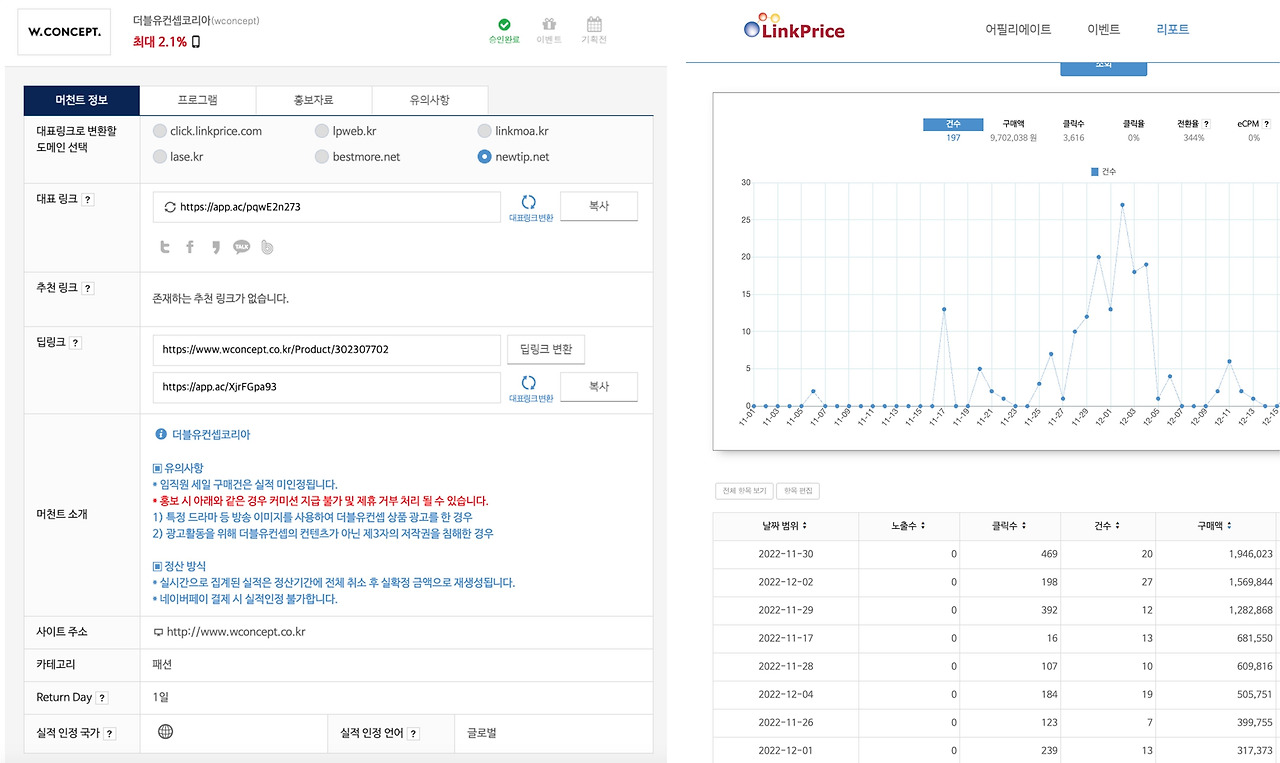Click 대표링크변환 refresh icon next to the main link
Image resolution: width=1280 pixels, height=763 pixels.
[529, 201]
